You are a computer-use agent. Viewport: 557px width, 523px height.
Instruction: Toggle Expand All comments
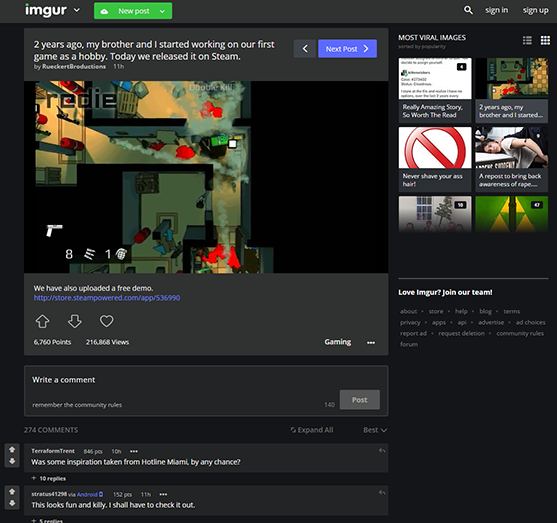pyautogui.click(x=312, y=430)
